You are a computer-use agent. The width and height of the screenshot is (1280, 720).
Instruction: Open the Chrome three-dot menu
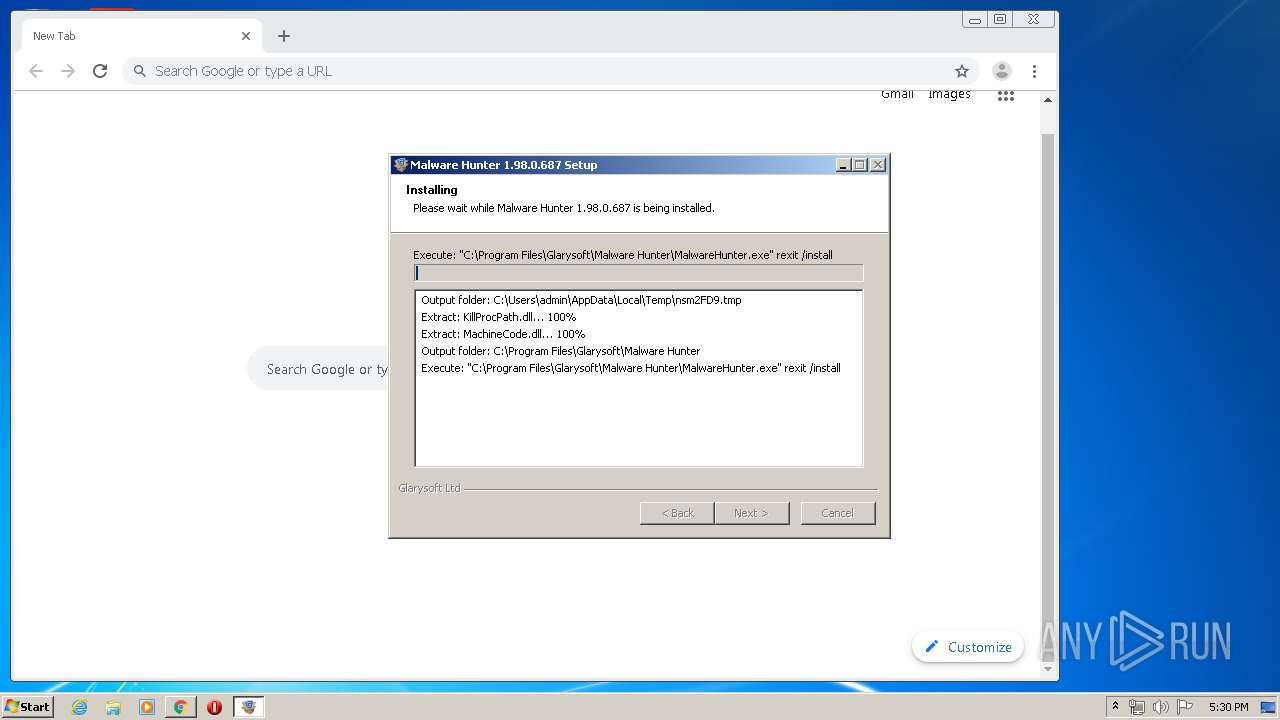(x=1034, y=71)
